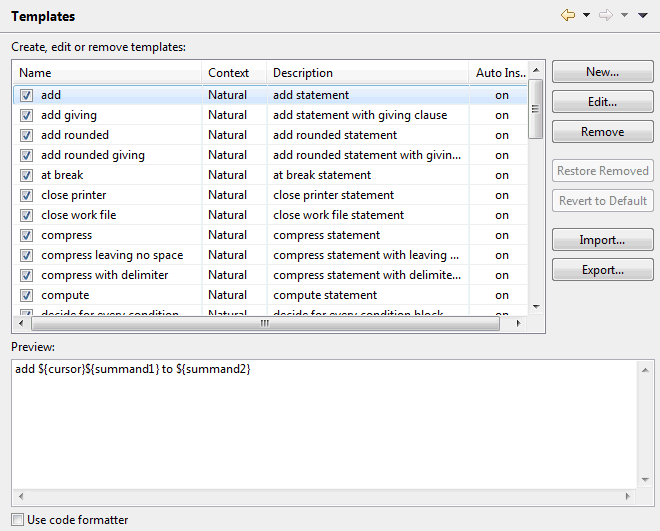Click the Description column header
The width and height of the screenshot is (660, 531).
366,73
